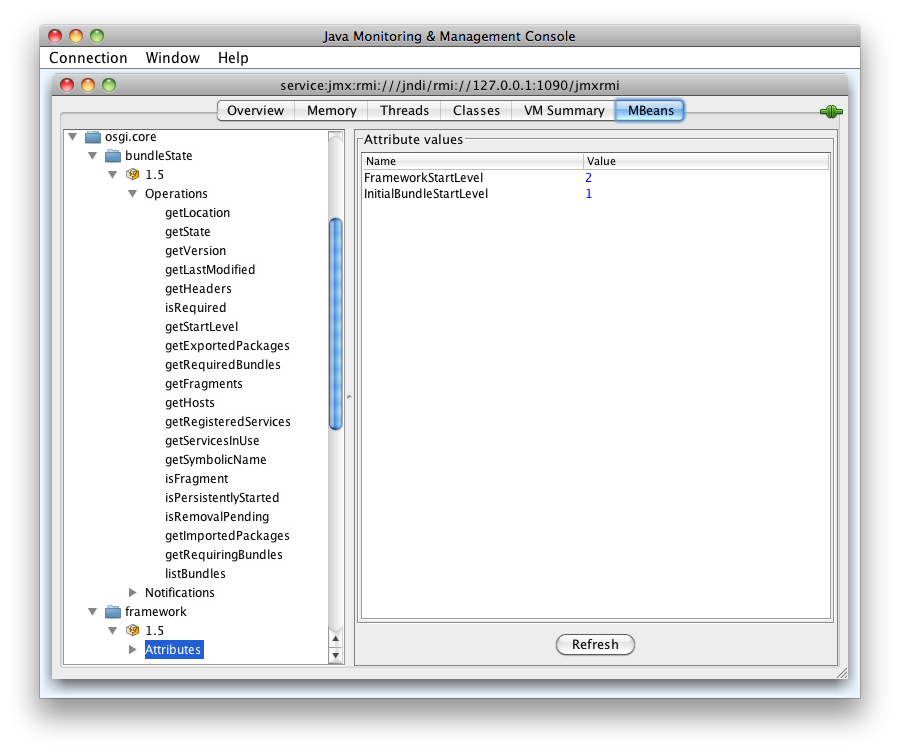900x753 pixels.
Task: Minimize the inner jmxrmi connection window
Action: (88, 85)
